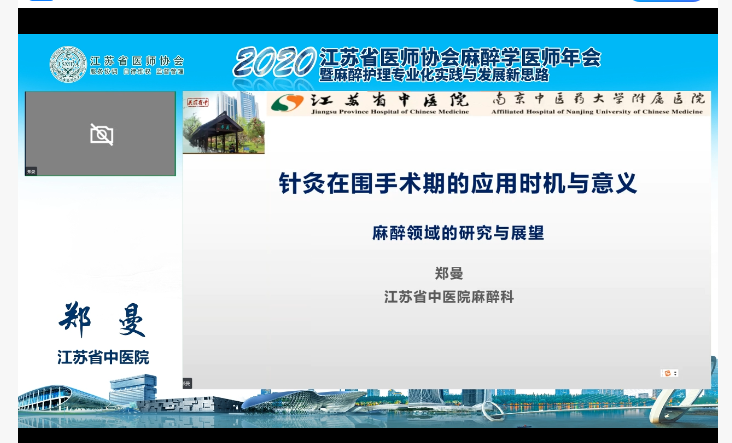Click the 南京中医药大学附属医院 header text
Screen dimensions: 732x443
coord(600,99)
